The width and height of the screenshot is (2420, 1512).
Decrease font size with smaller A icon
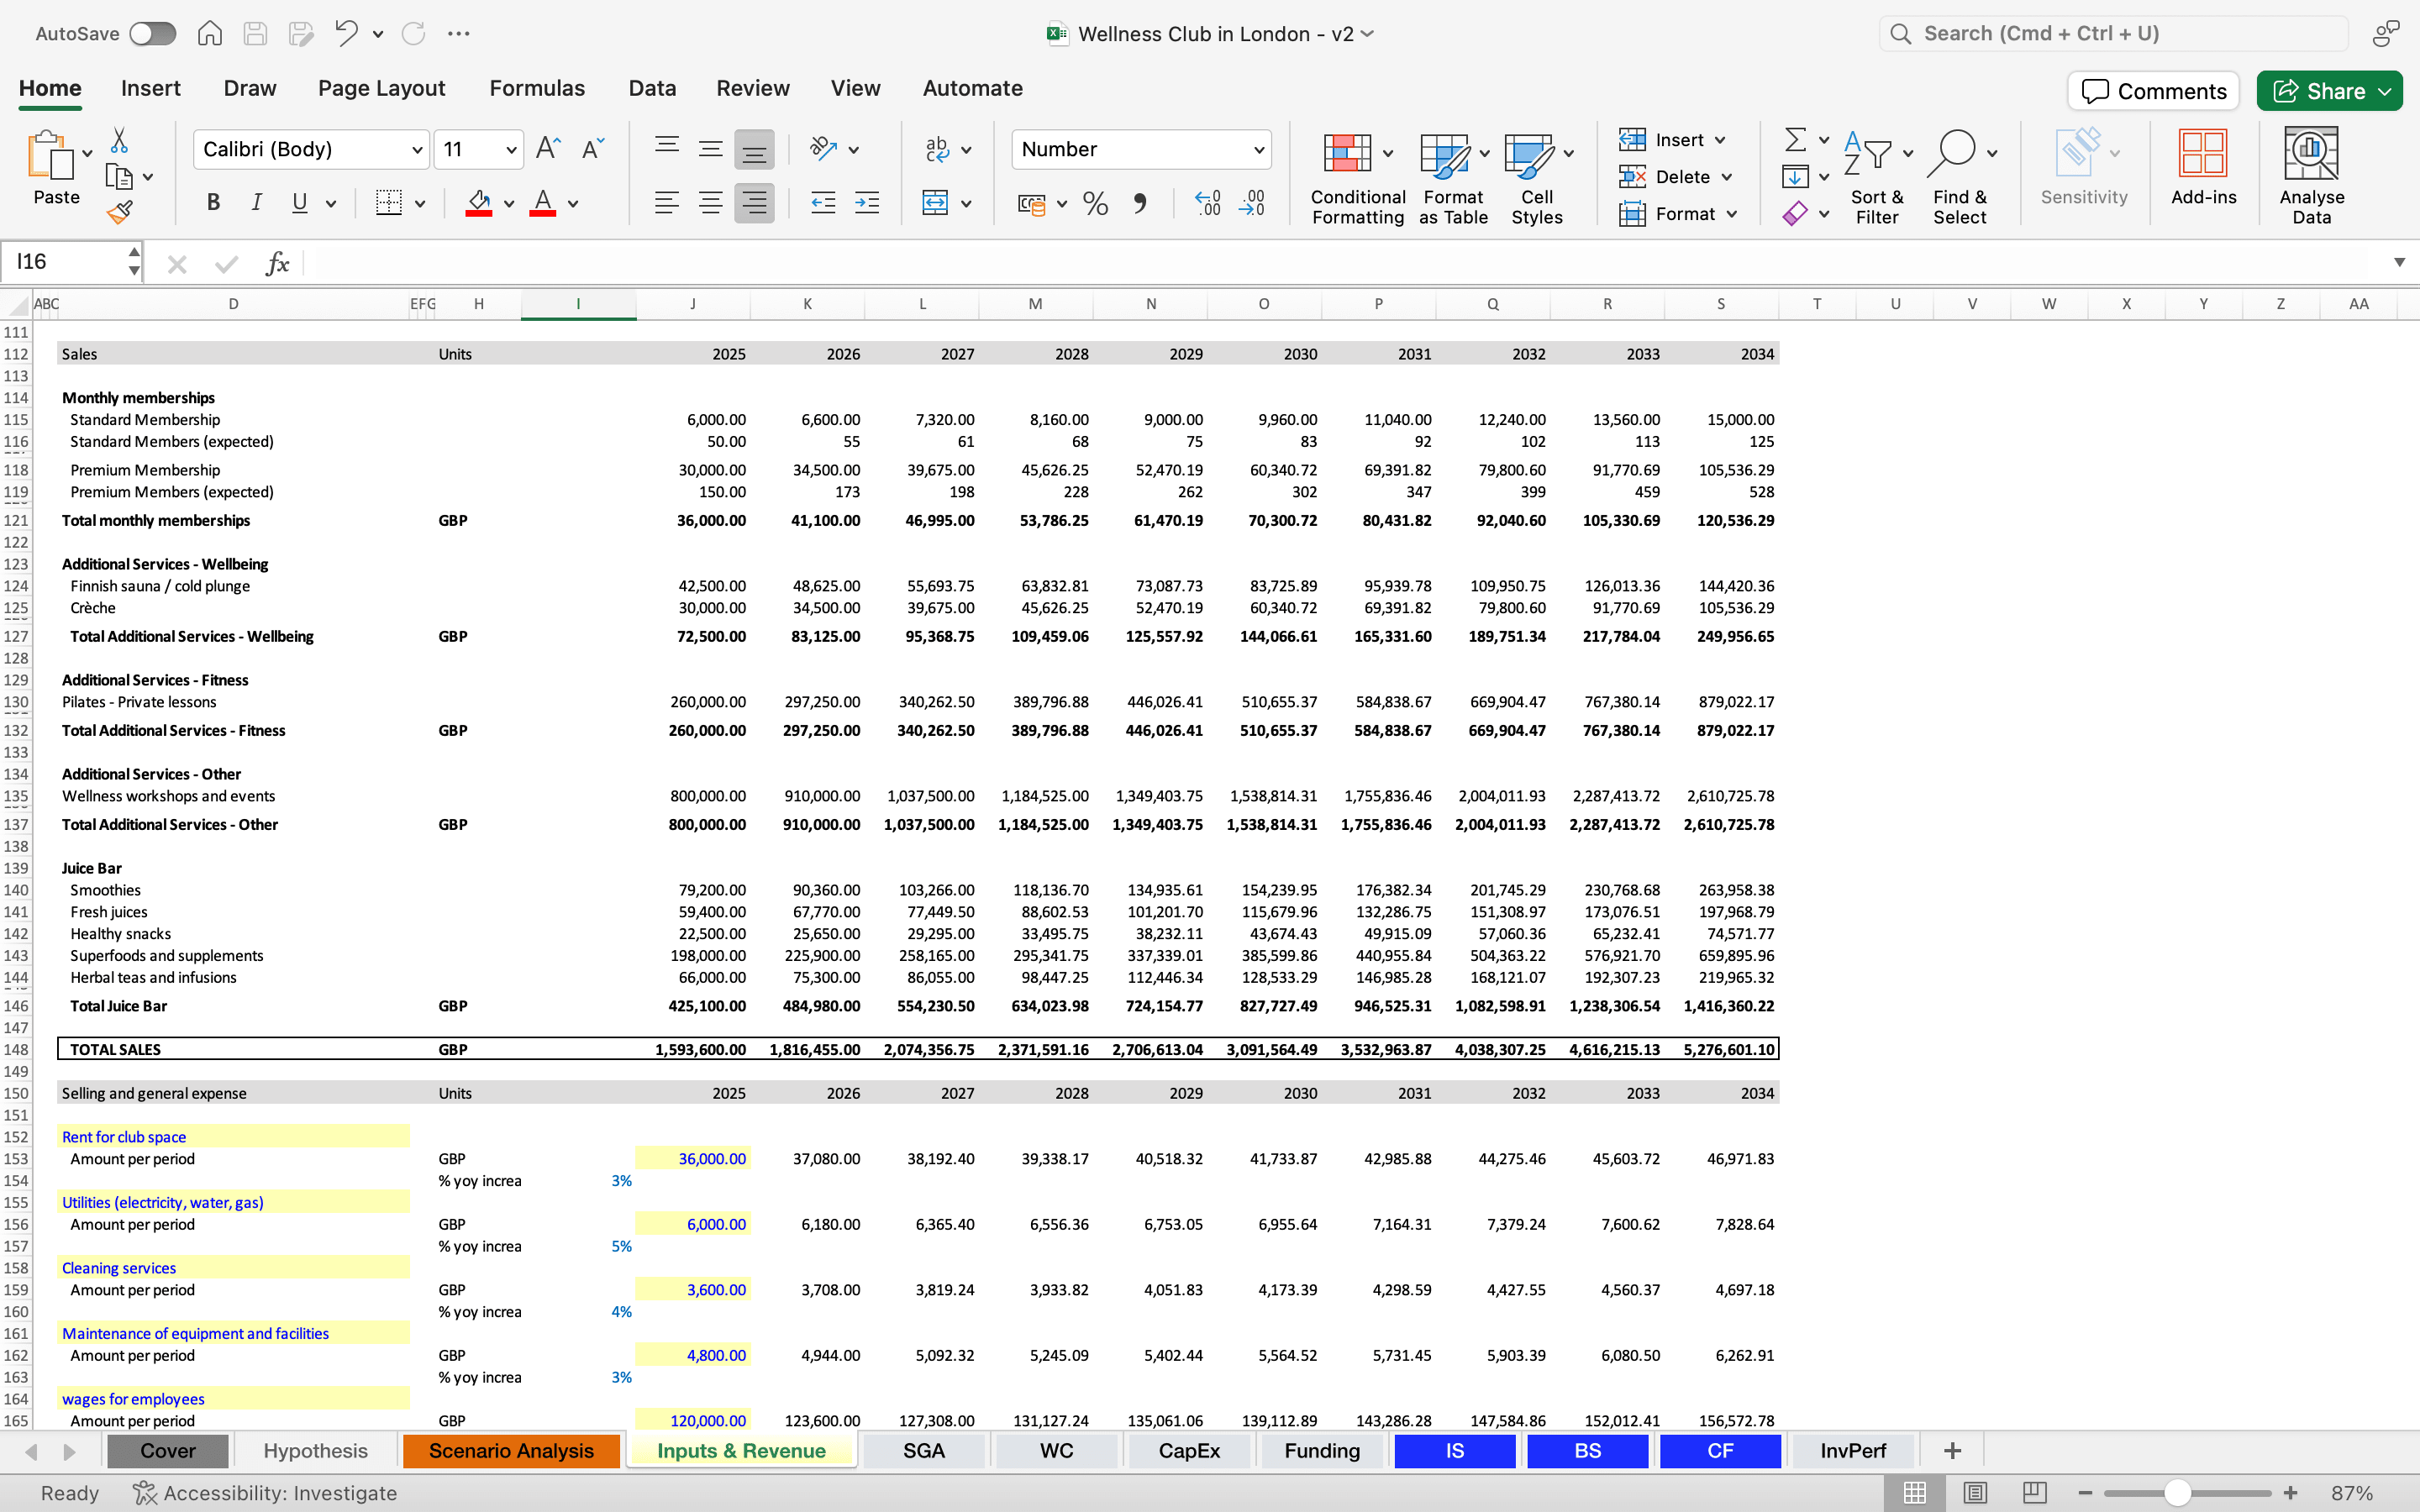pos(593,149)
